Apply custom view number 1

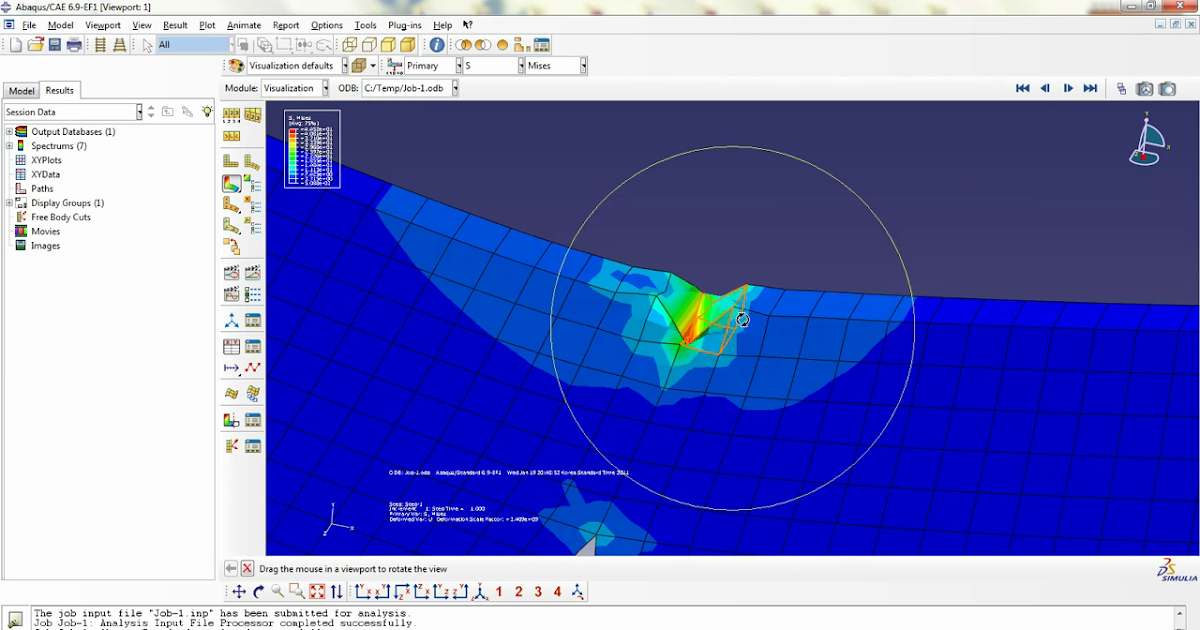coord(499,592)
